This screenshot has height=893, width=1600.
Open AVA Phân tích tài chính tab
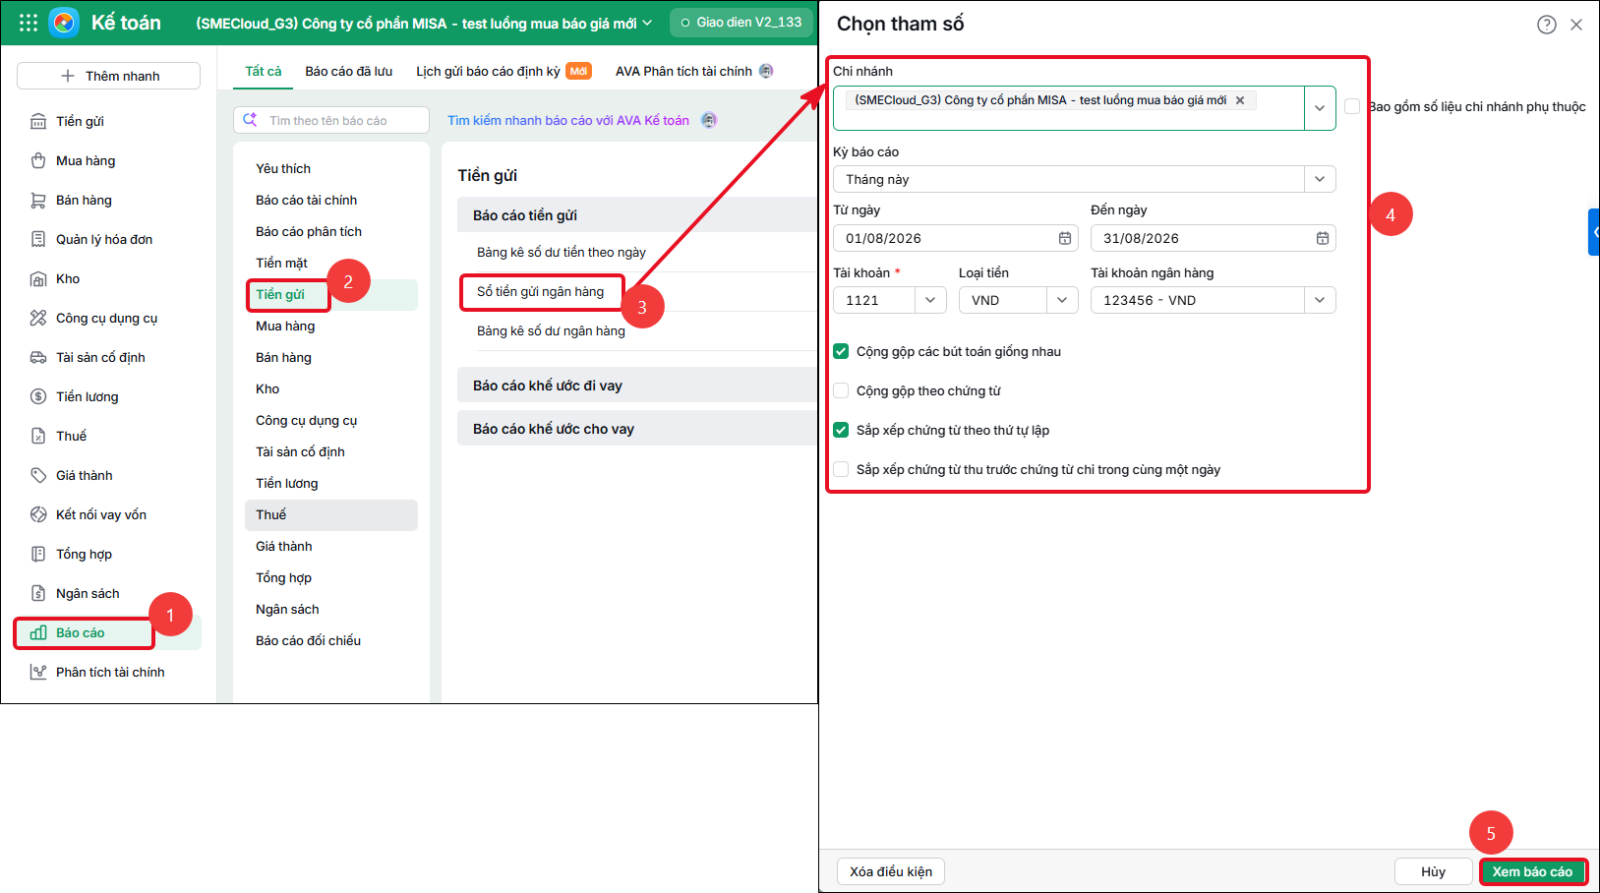click(683, 71)
